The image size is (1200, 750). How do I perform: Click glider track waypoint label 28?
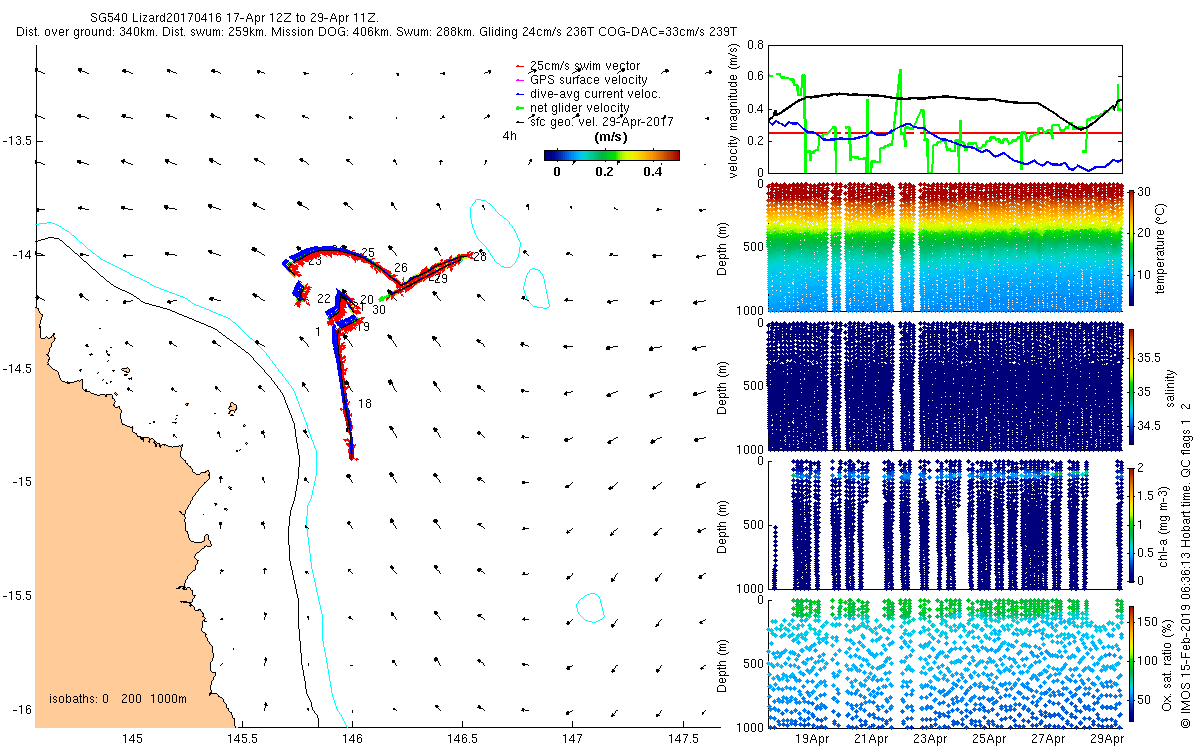[x=480, y=258]
